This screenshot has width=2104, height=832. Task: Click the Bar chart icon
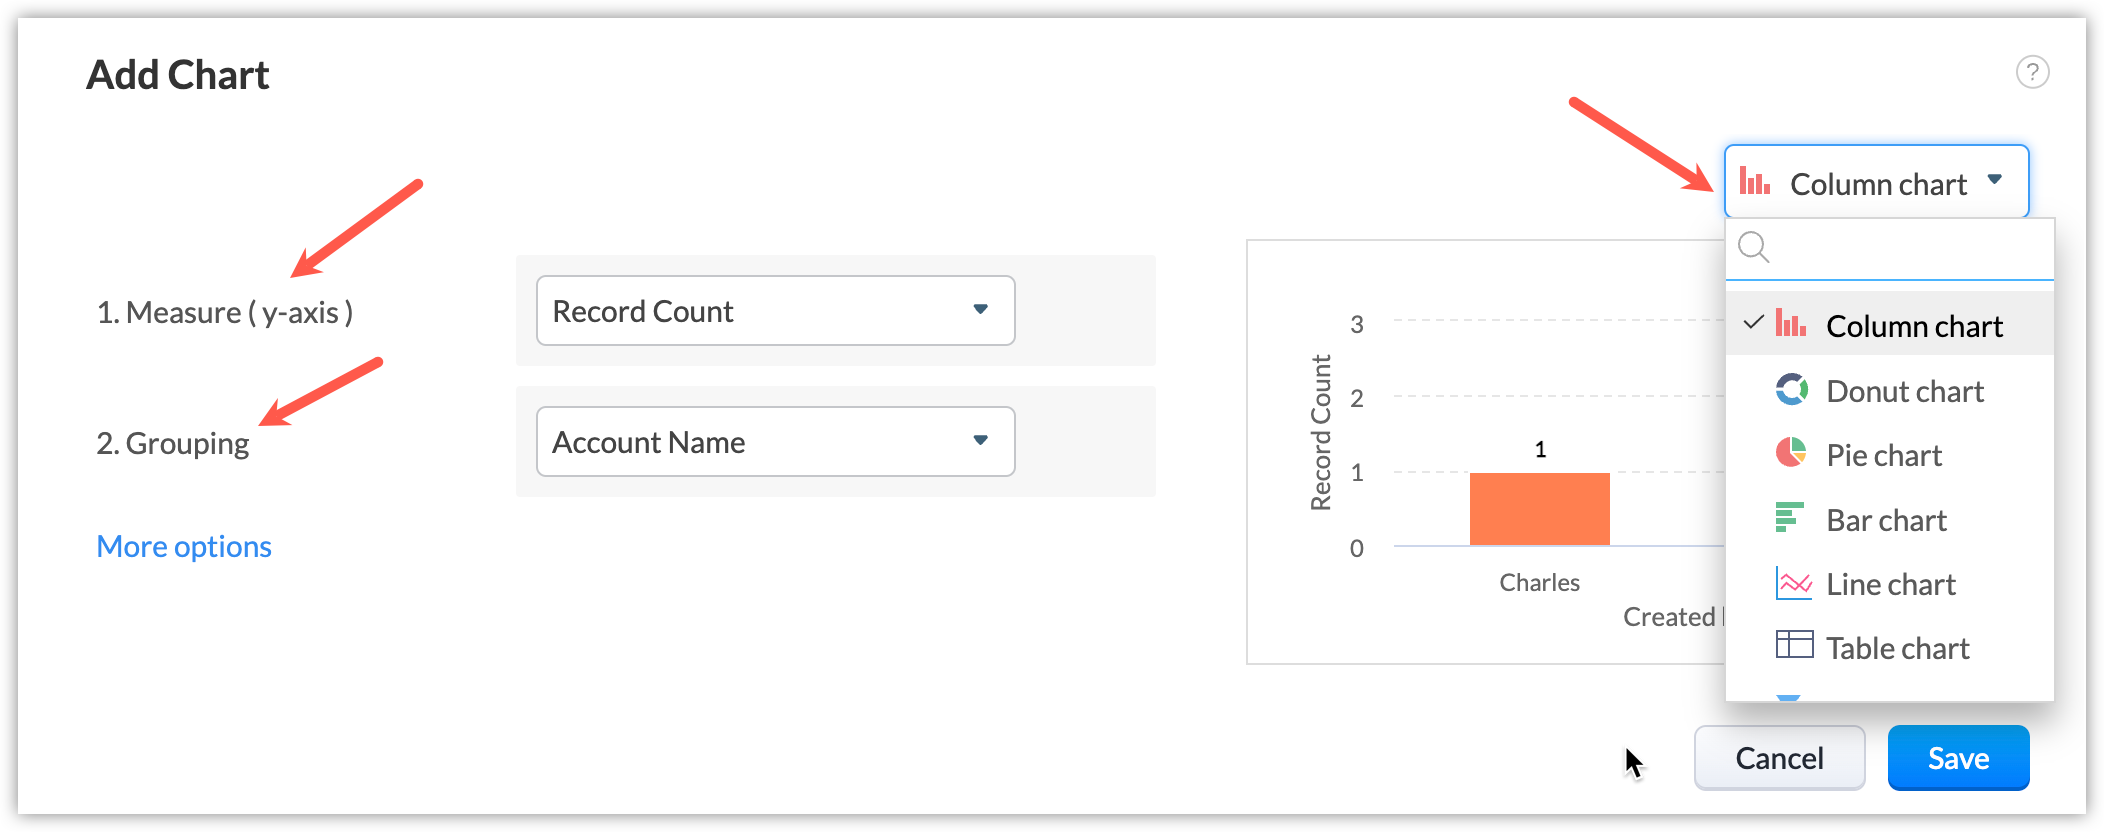(x=1789, y=517)
